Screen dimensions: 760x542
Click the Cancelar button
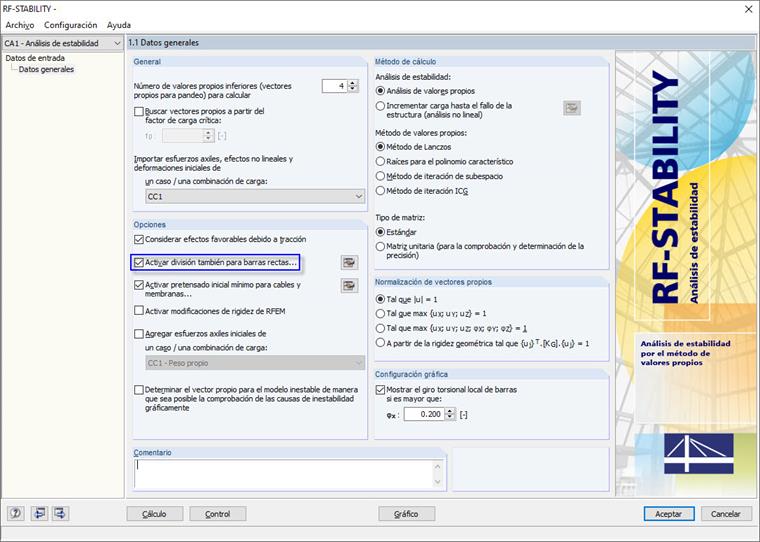pos(726,514)
